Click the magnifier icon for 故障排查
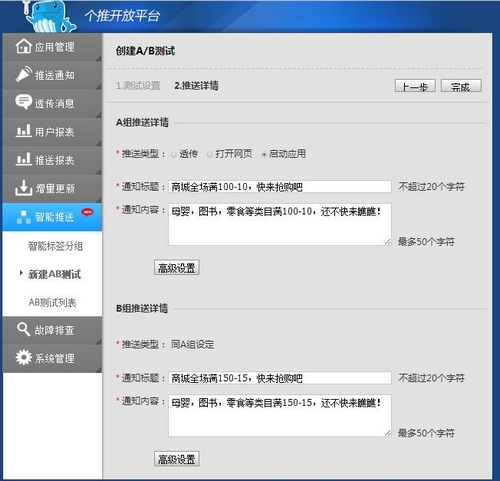 click(x=23, y=329)
